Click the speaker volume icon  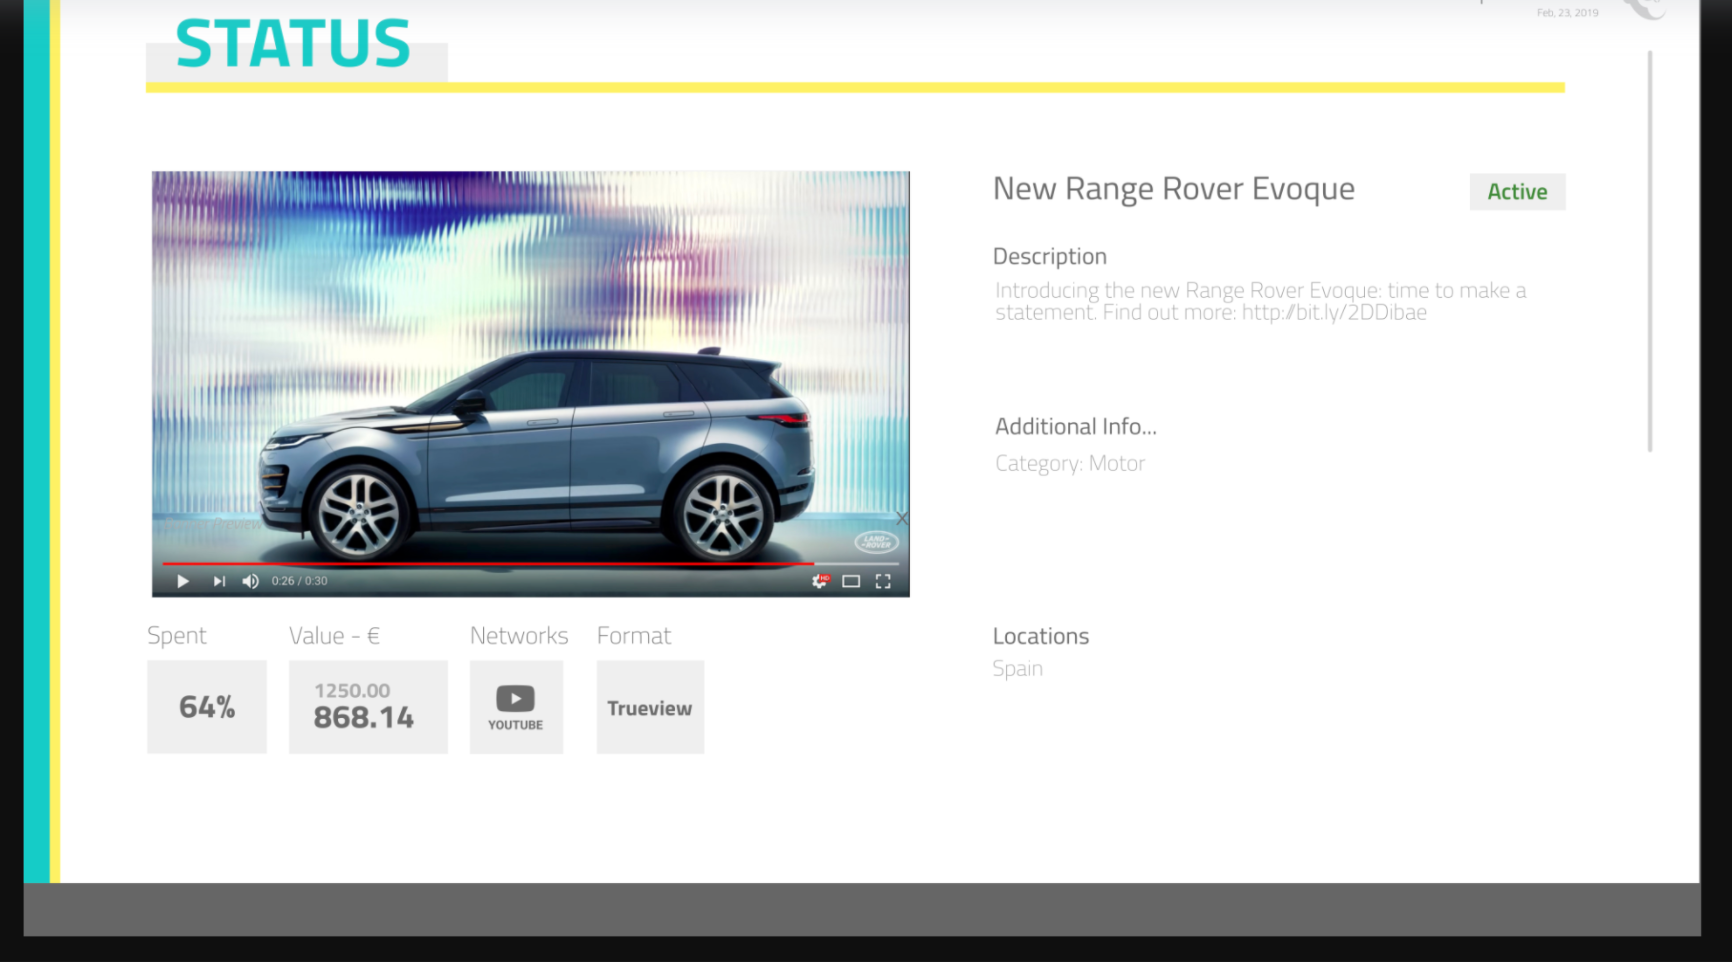pos(250,581)
